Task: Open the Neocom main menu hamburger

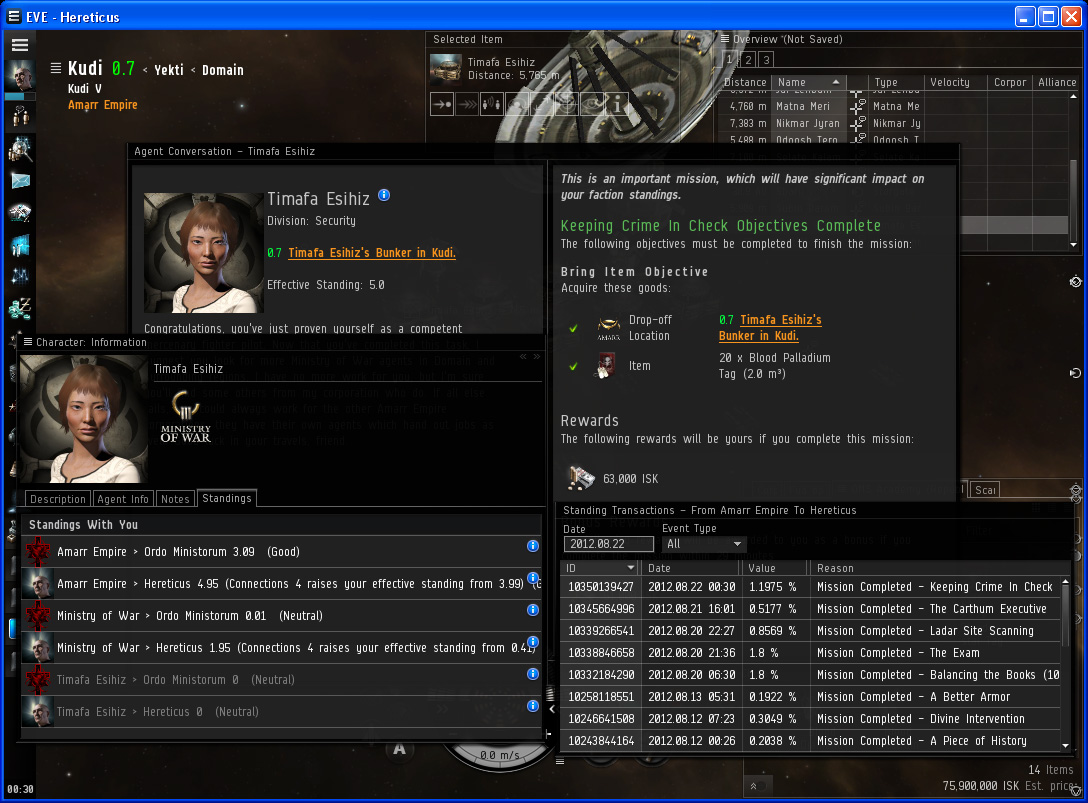Action: click(x=19, y=45)
